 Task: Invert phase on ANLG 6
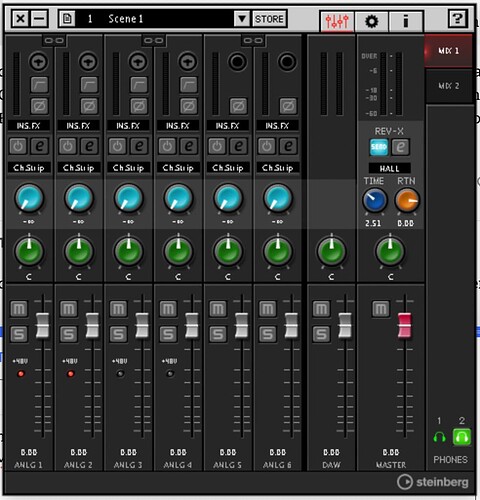(288, 106)
